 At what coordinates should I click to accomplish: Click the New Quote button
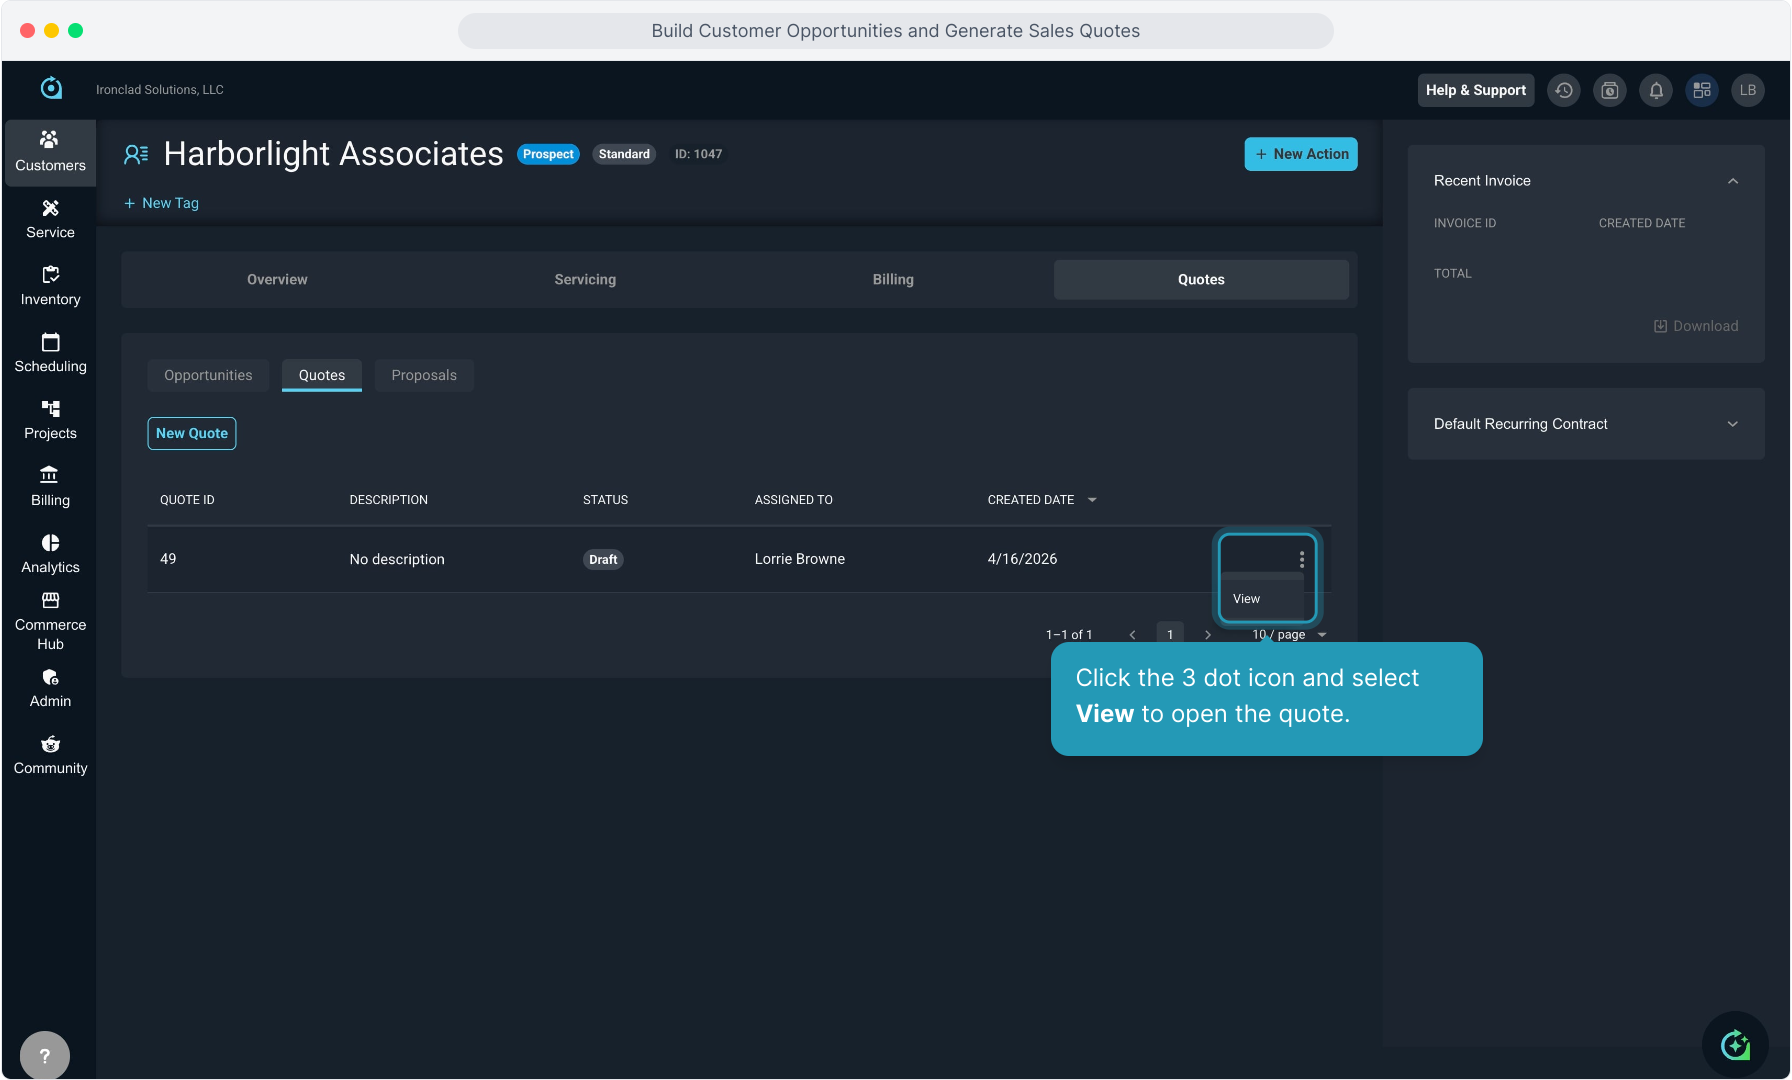(x=192, y=433)
